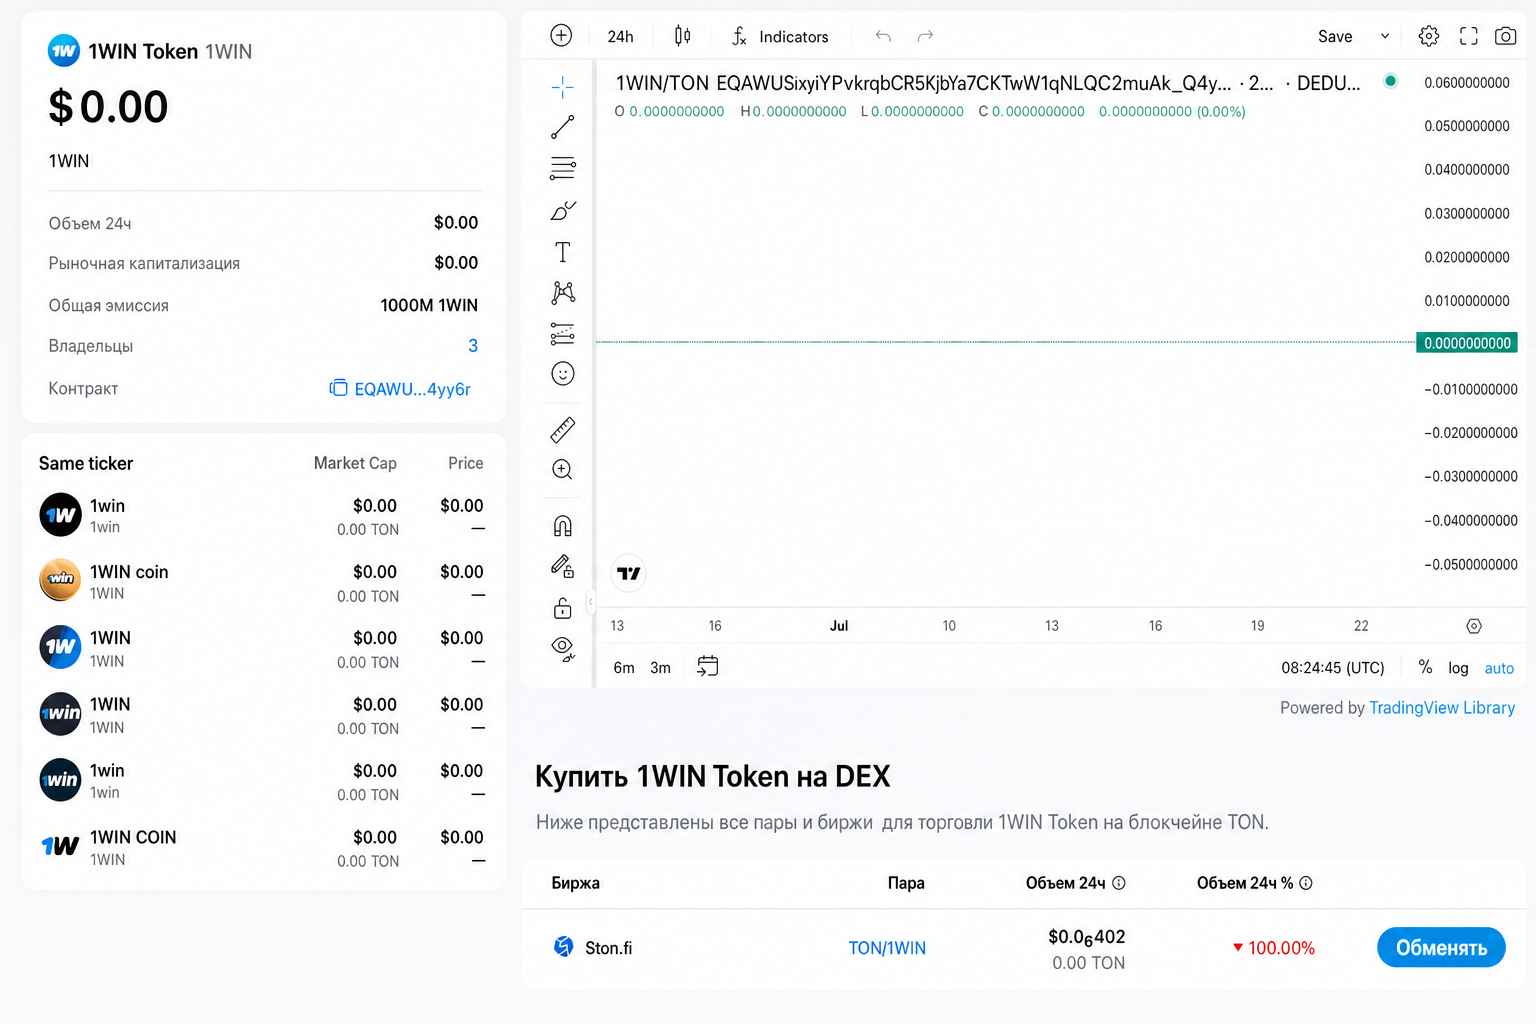1536x1024 pixels.
Task: Click the Ston.fi exchange name
Action: pos(609,948)
